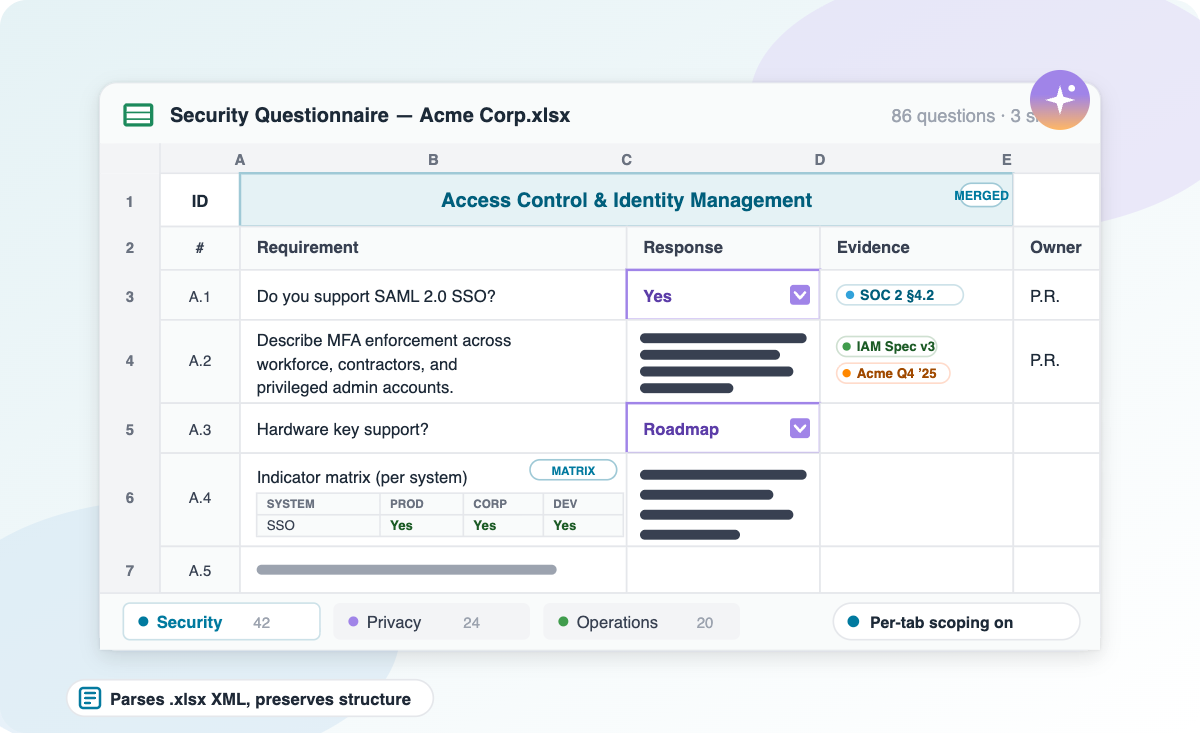Select column E header
The height and width of the screenshot is (733, 1200).
click(1007, 160)
